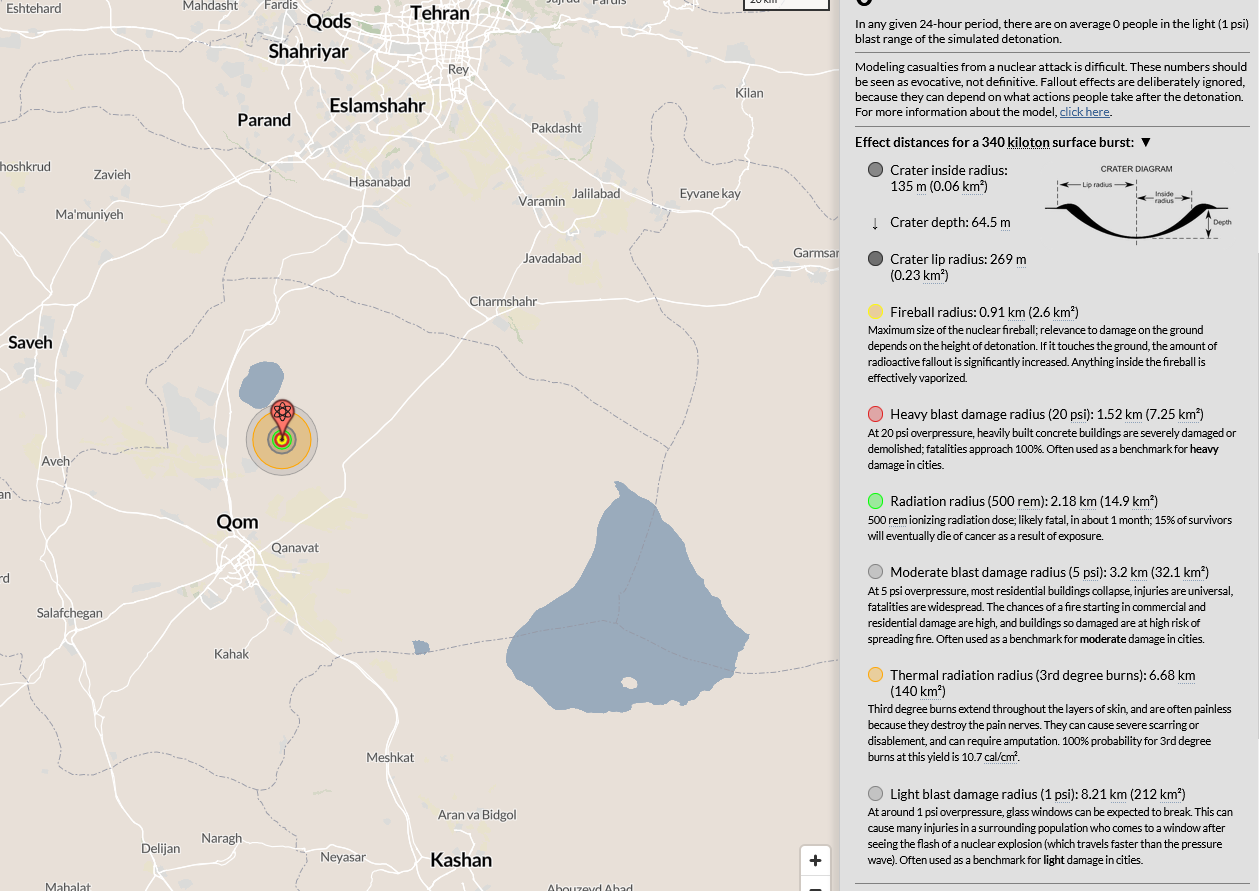The width and height of the screenshot is (1259, 891).
Task: Click the Naragh town label
Action: click(x=221, y=838)
